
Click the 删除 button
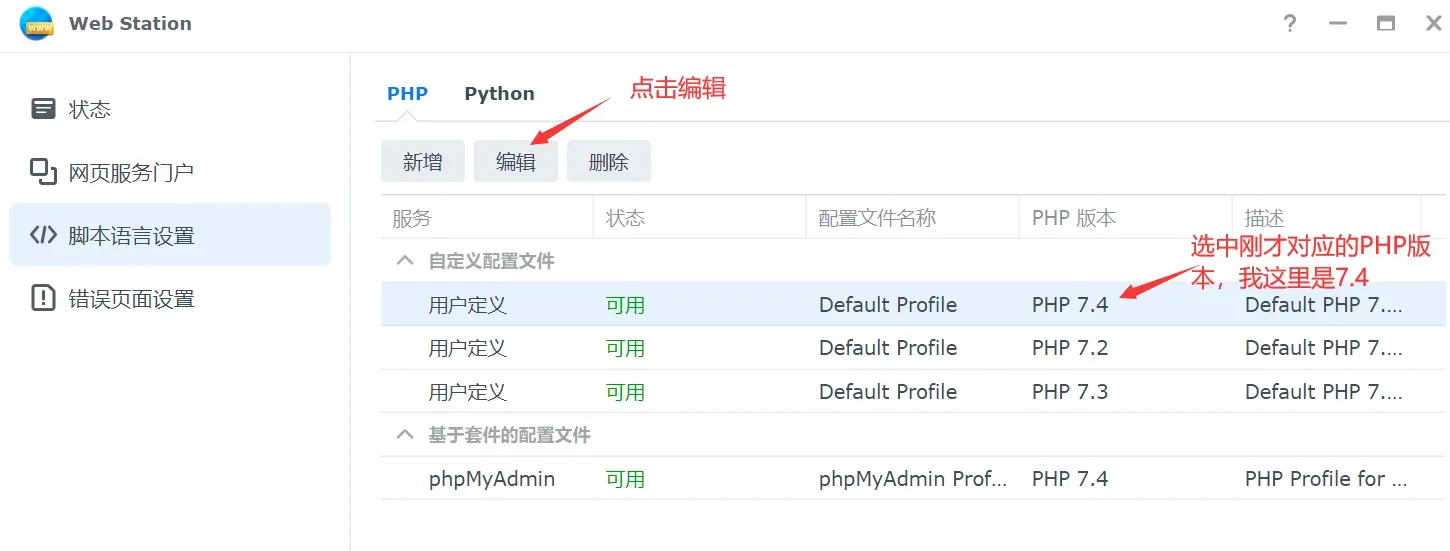pos(609,161)
